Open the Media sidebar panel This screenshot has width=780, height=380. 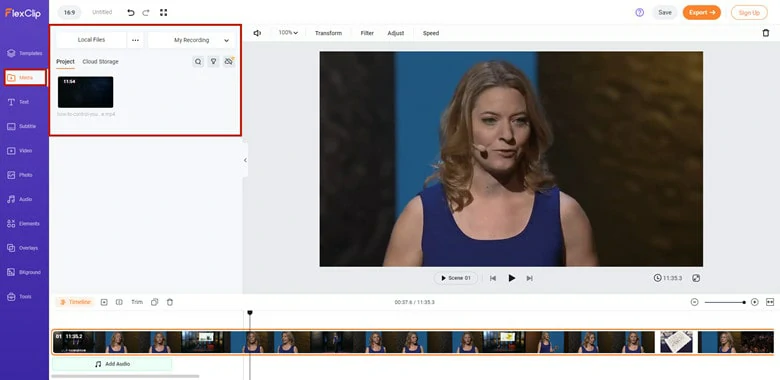click(x=25, y=78)
